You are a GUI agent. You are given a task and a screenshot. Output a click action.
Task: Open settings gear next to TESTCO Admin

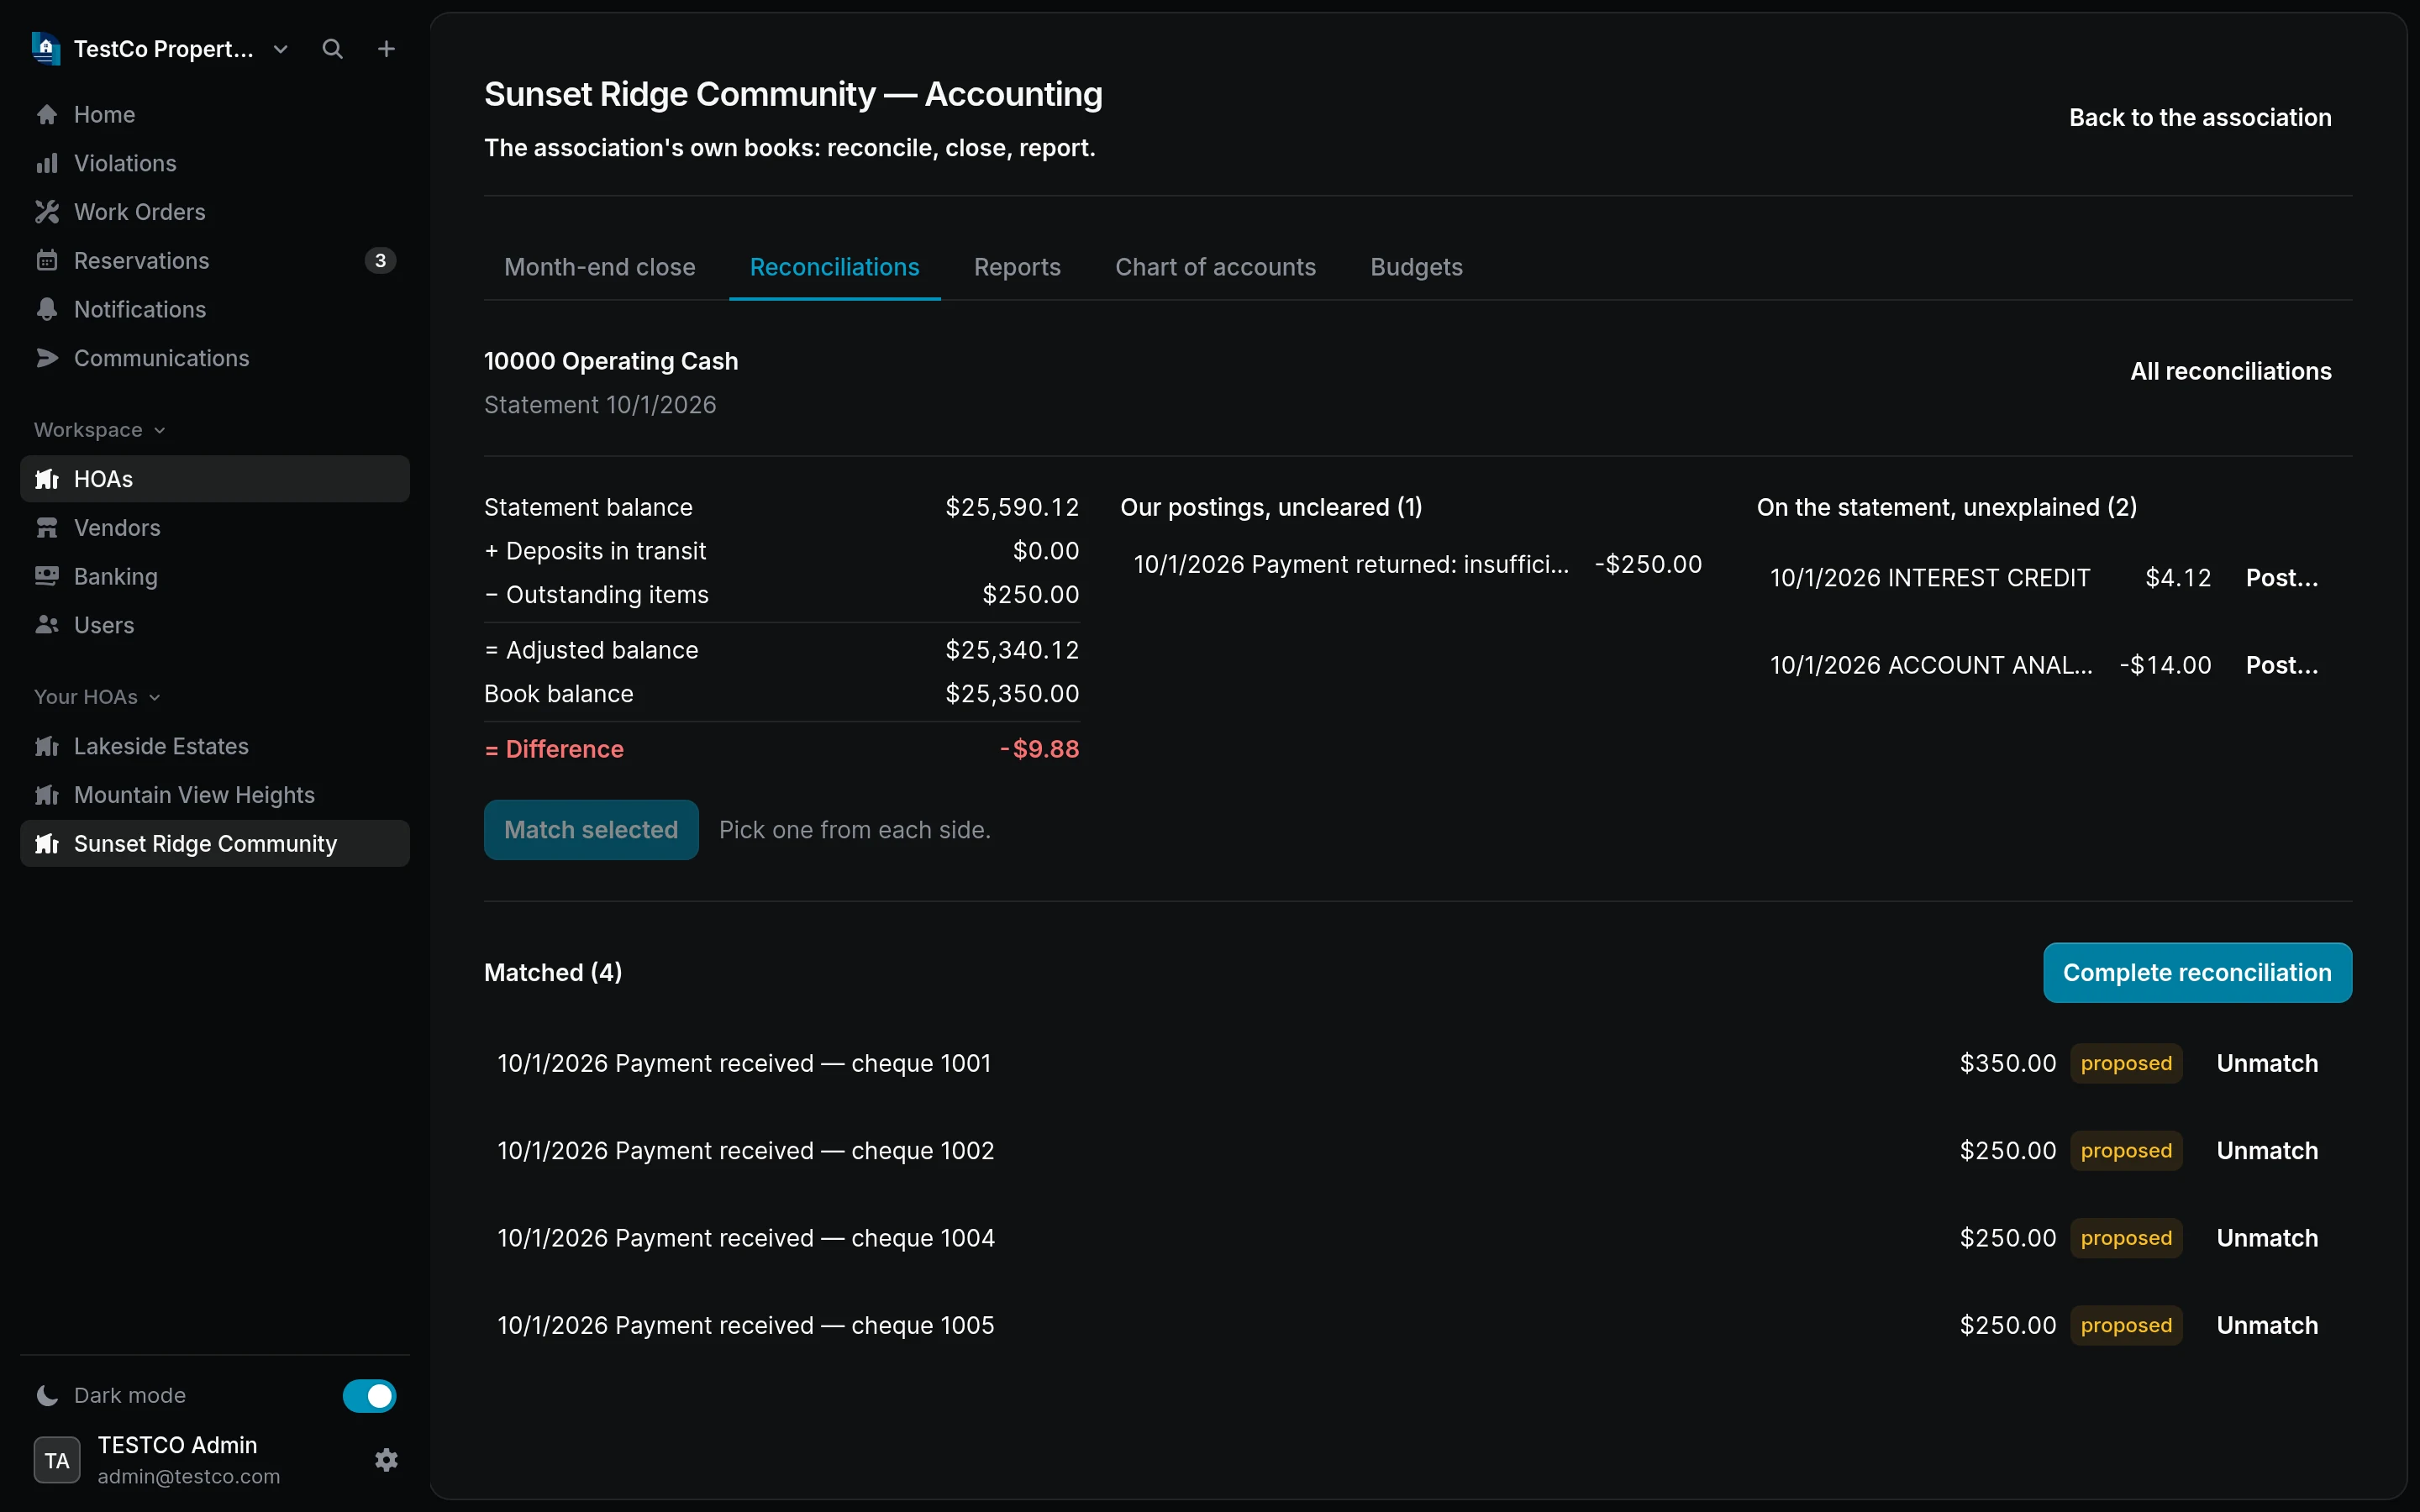tap(386, 1460)
